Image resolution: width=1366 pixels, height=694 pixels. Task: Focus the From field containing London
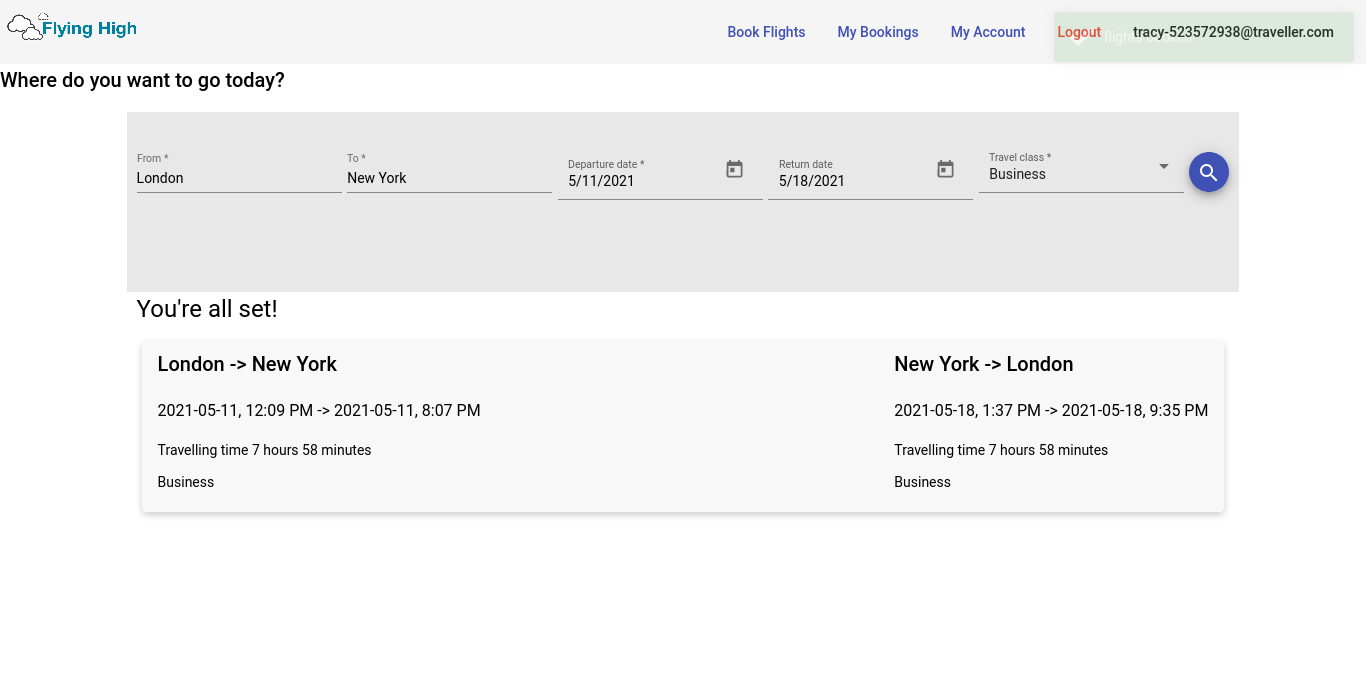239,178
